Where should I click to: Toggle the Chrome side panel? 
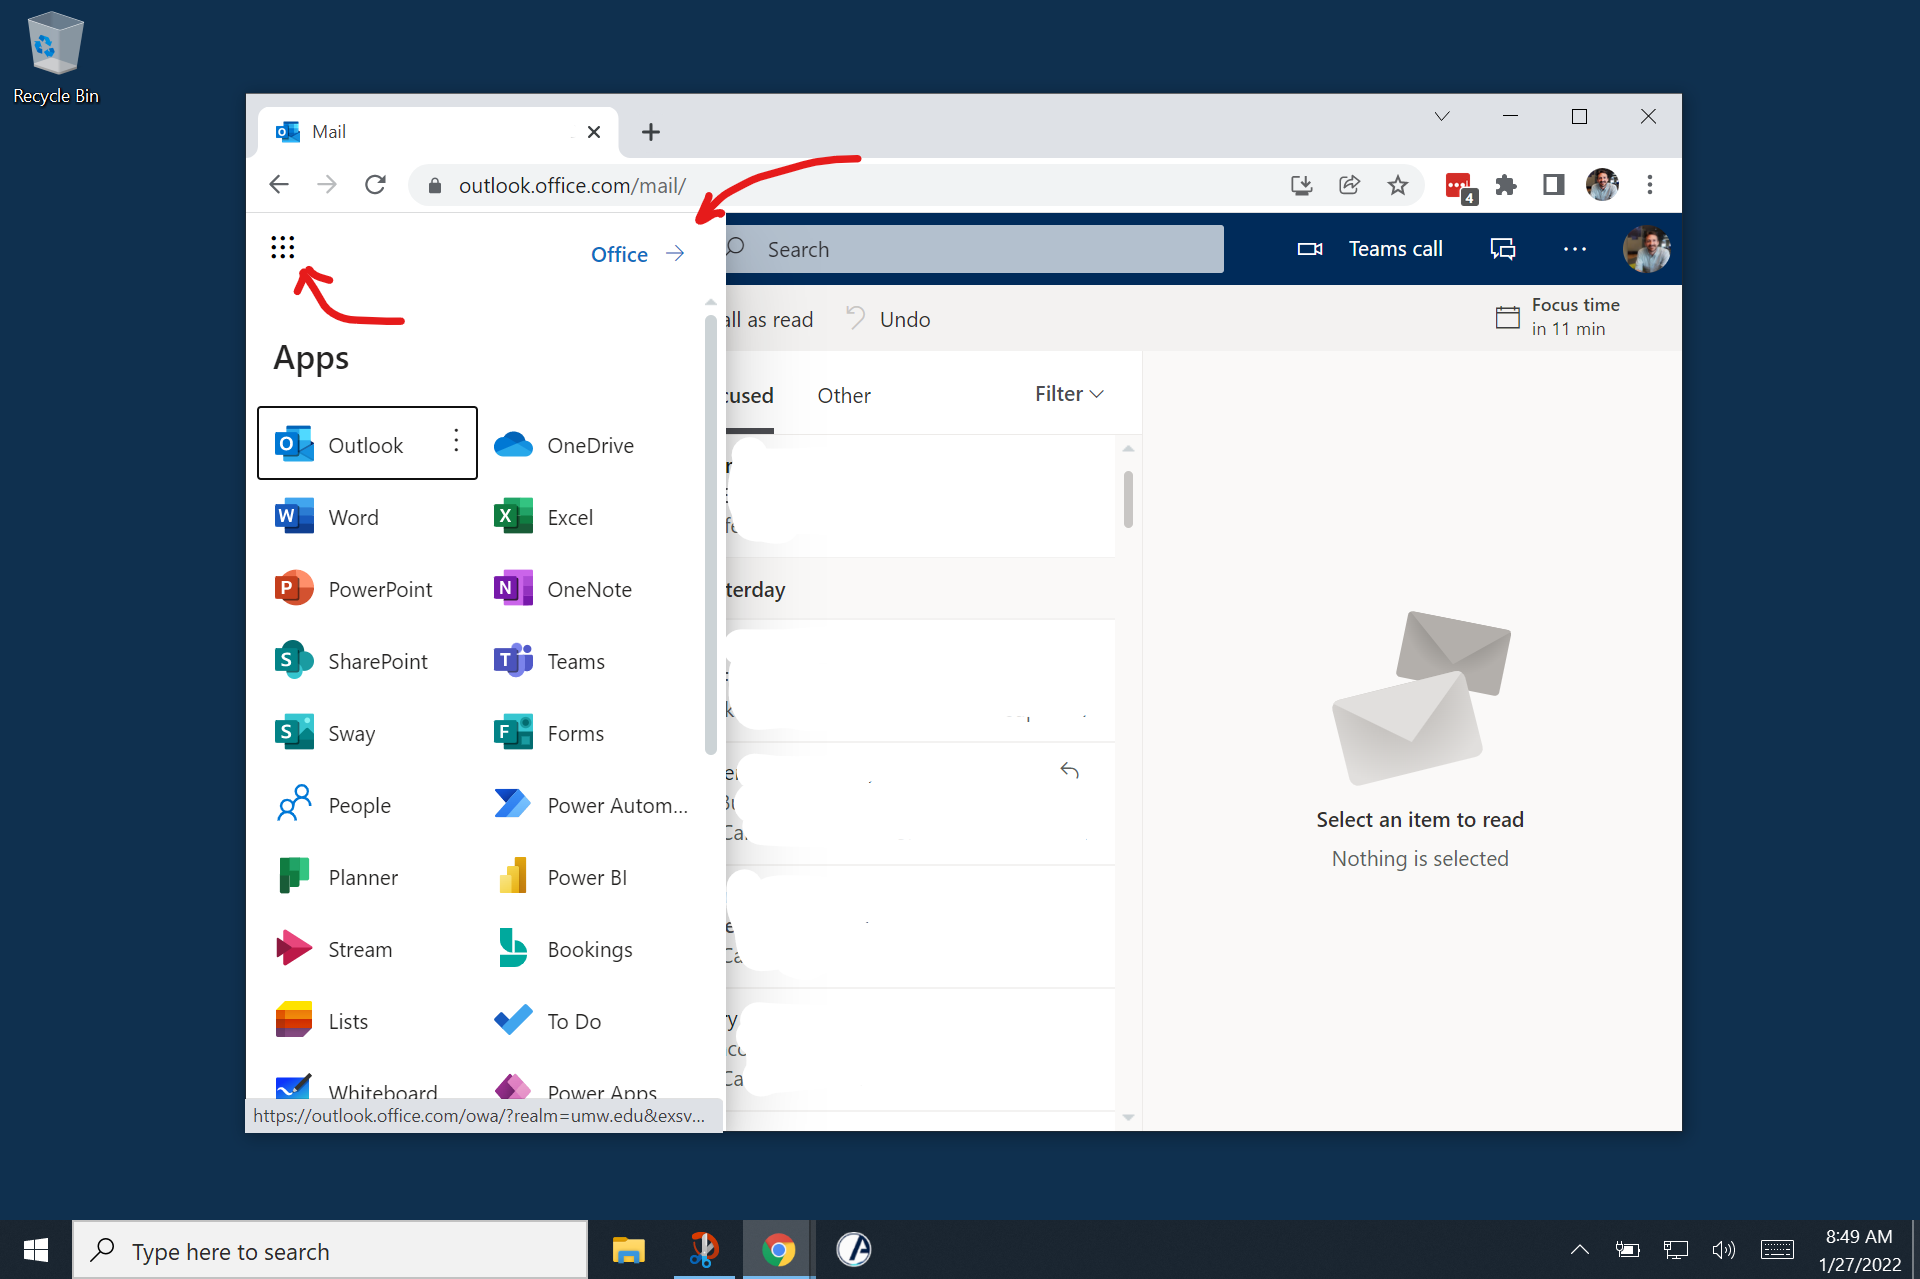(1553, 185)
